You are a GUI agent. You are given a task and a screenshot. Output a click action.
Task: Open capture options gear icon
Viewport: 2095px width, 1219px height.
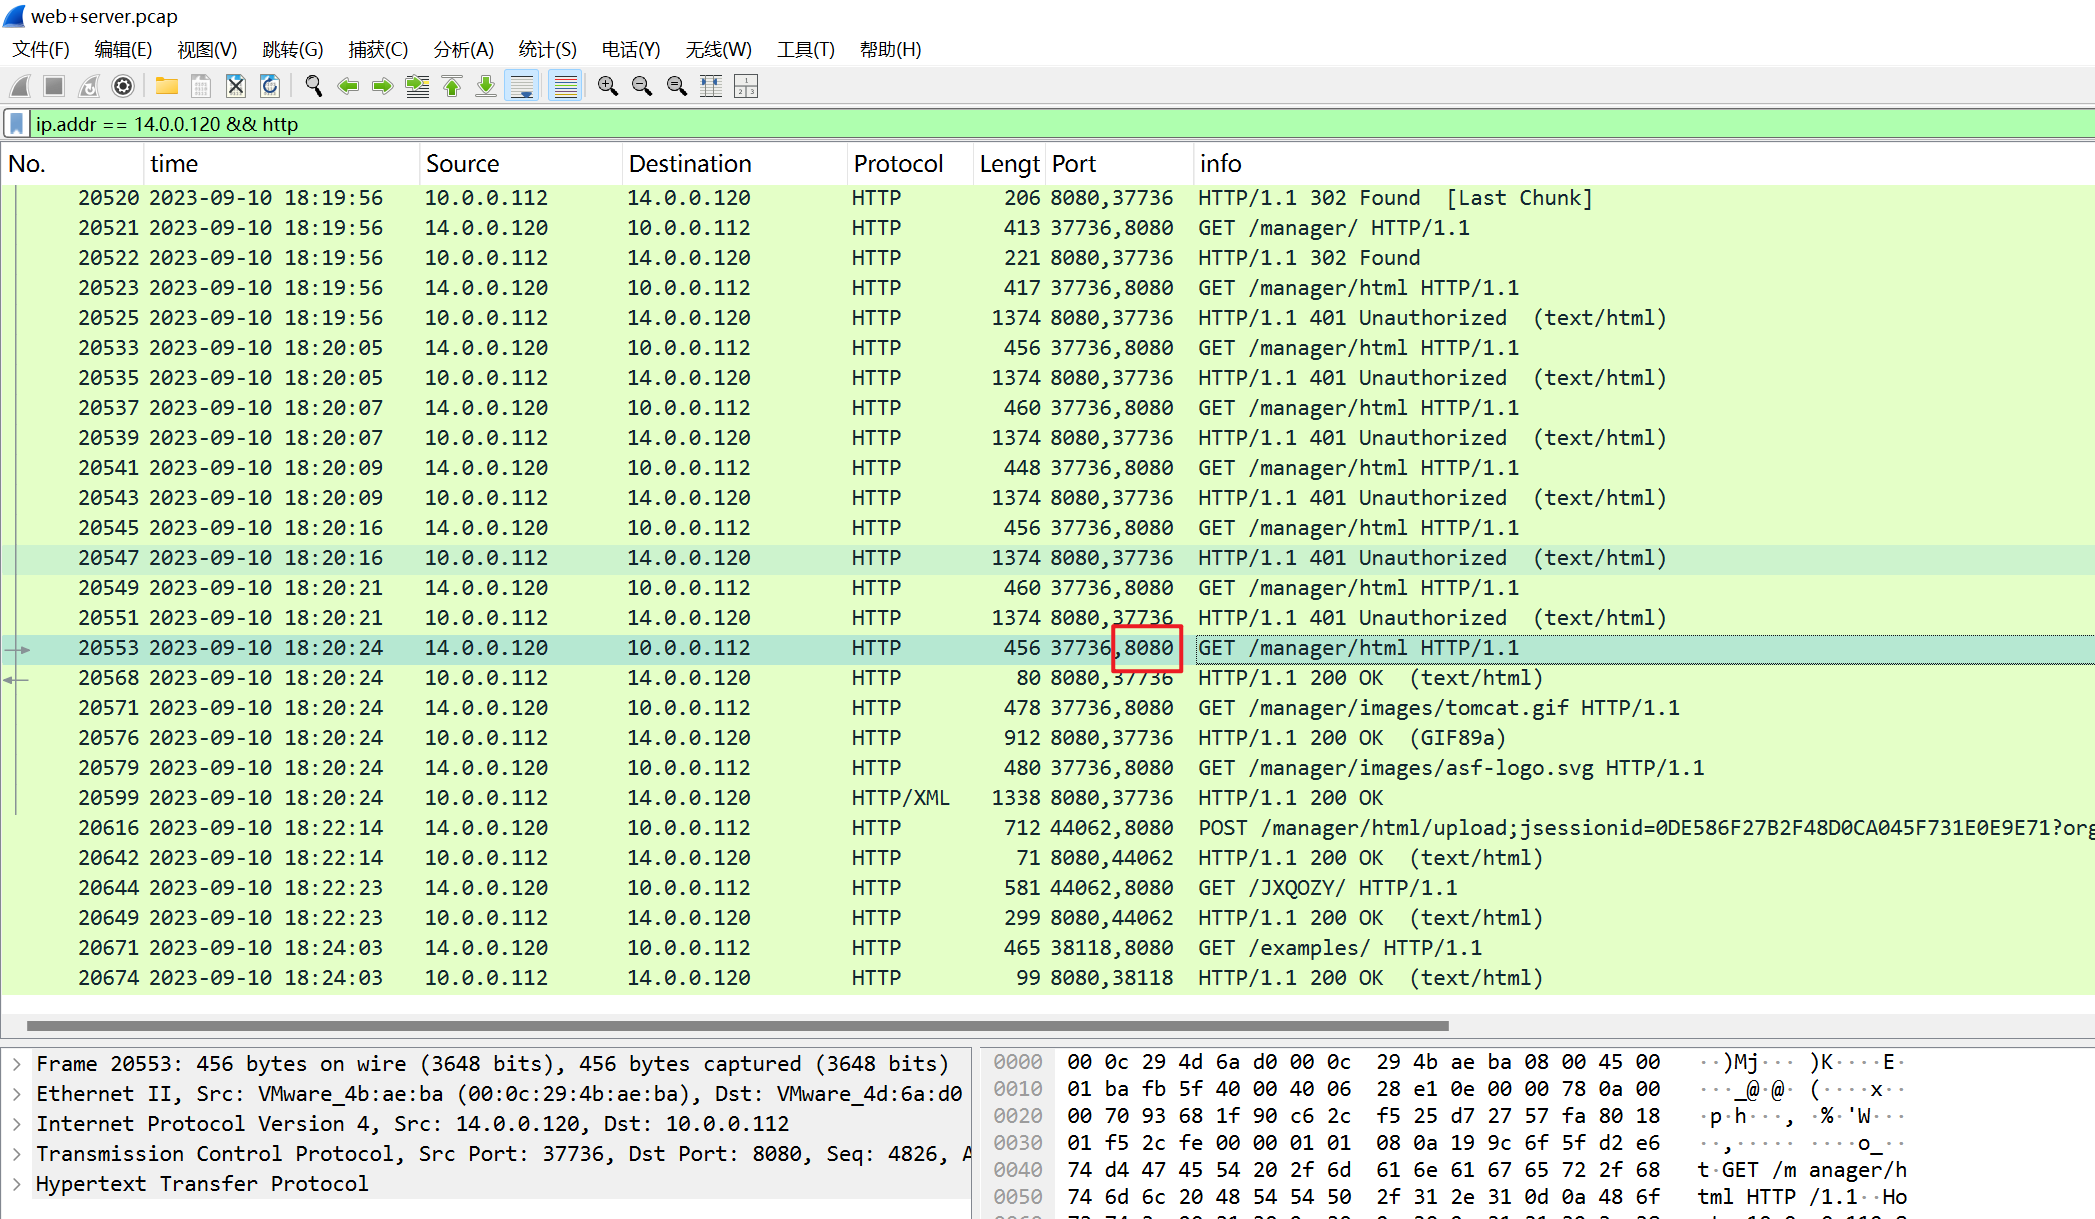click(123, 86)
